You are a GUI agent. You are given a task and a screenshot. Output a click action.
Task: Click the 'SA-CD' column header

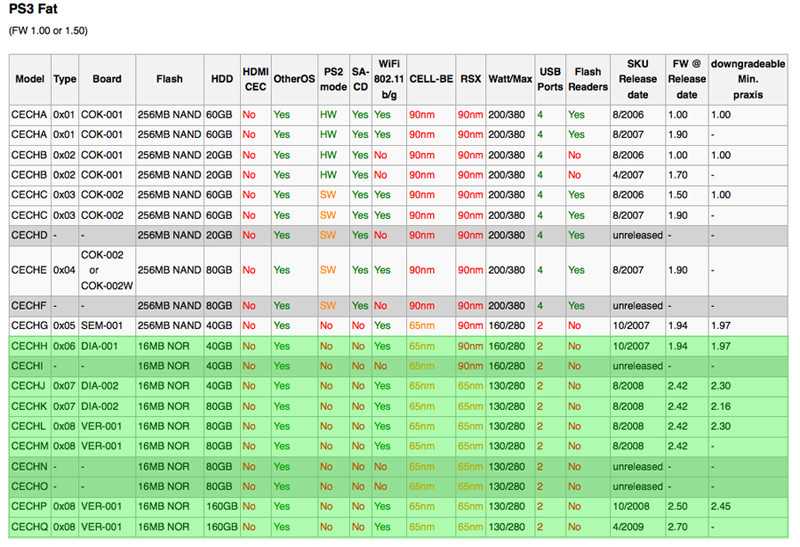click(x=360, y=79)
